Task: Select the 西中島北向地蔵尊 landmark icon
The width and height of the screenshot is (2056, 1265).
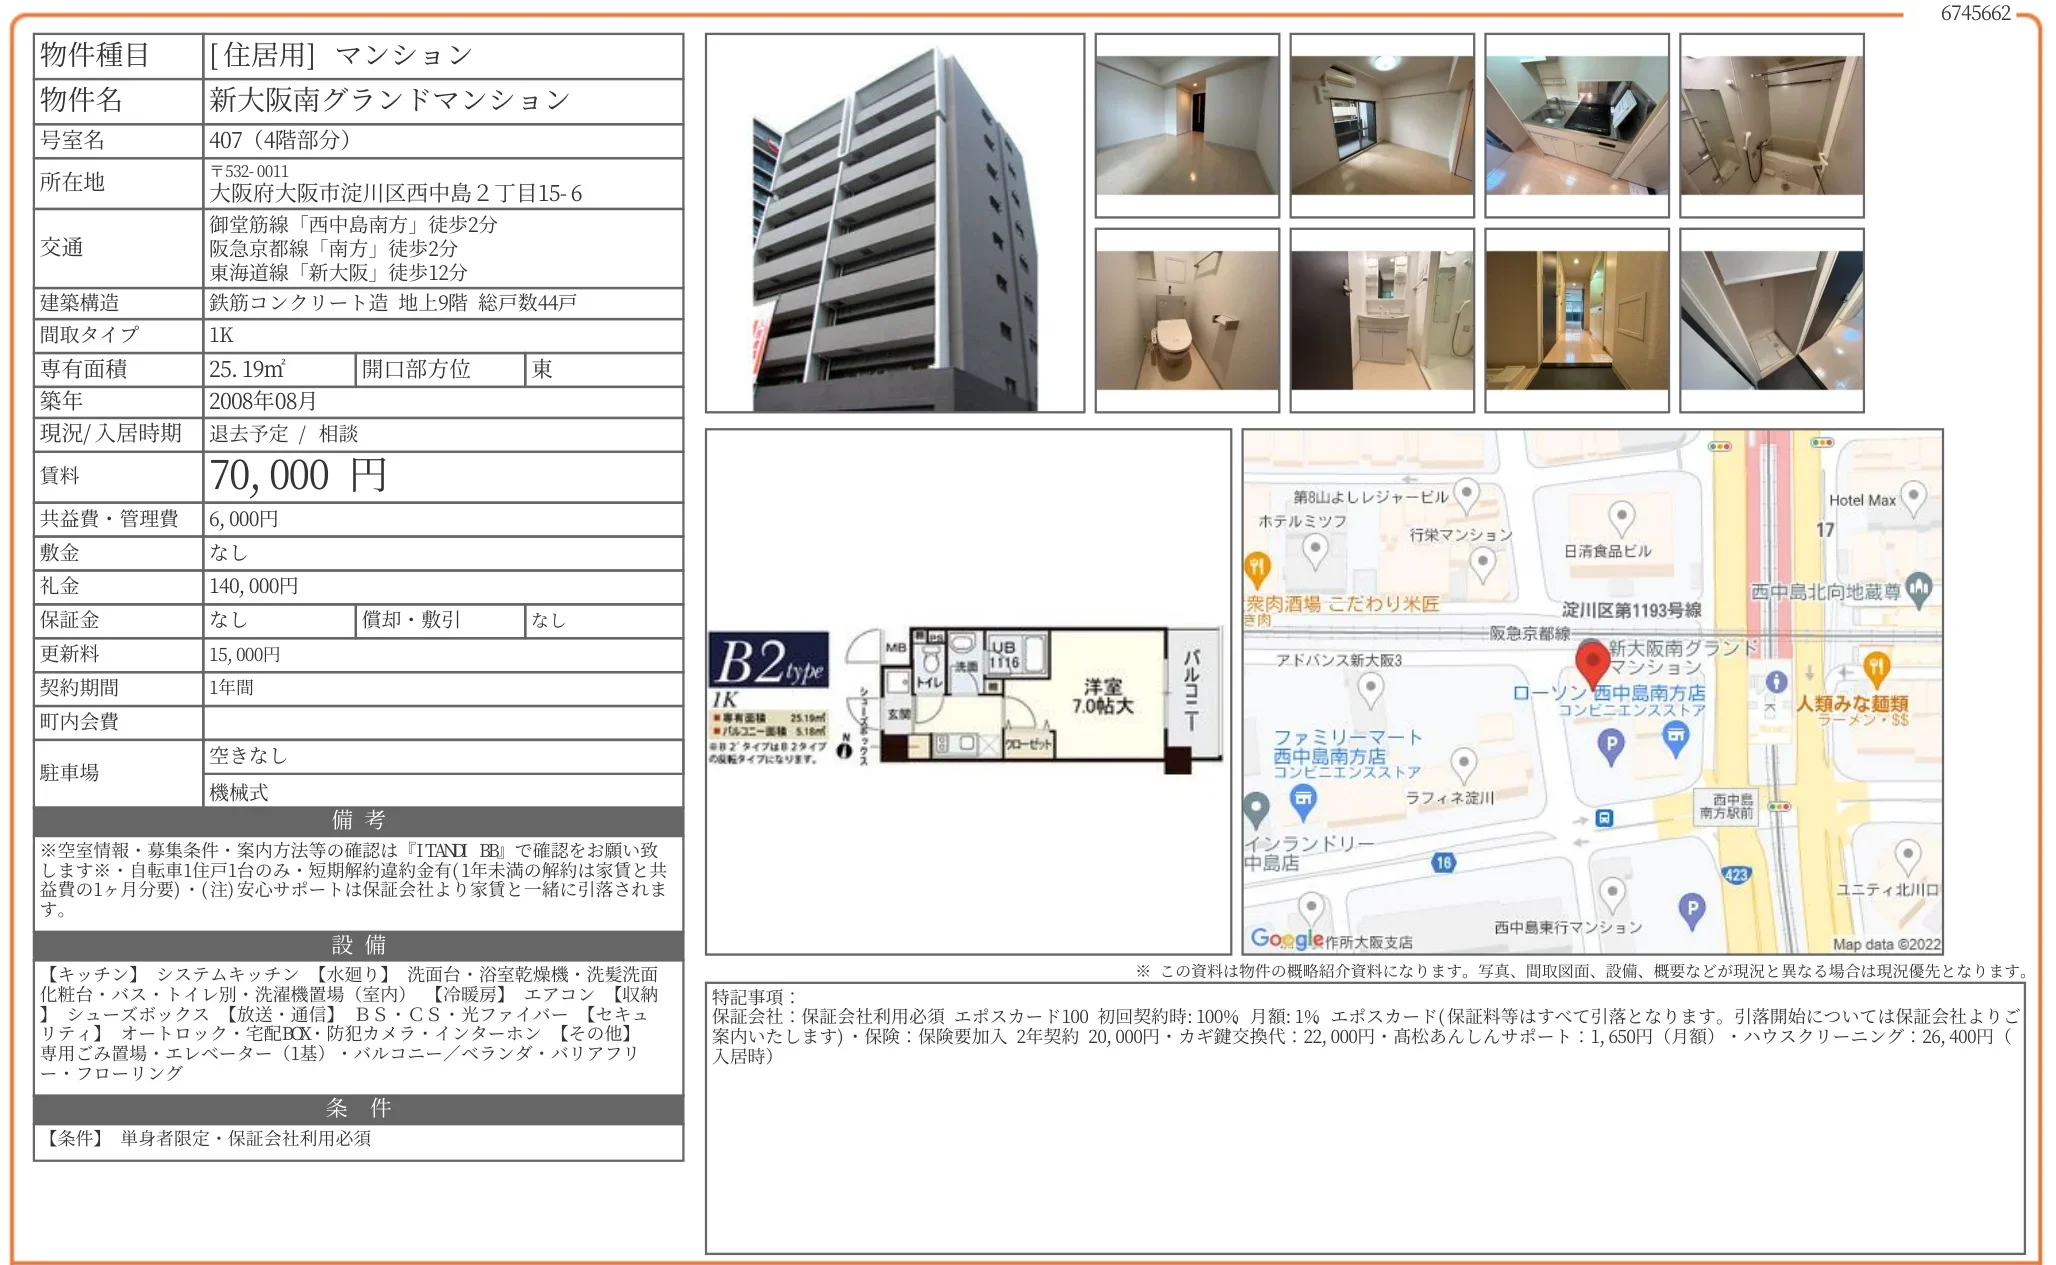Action: [1920, 588]
